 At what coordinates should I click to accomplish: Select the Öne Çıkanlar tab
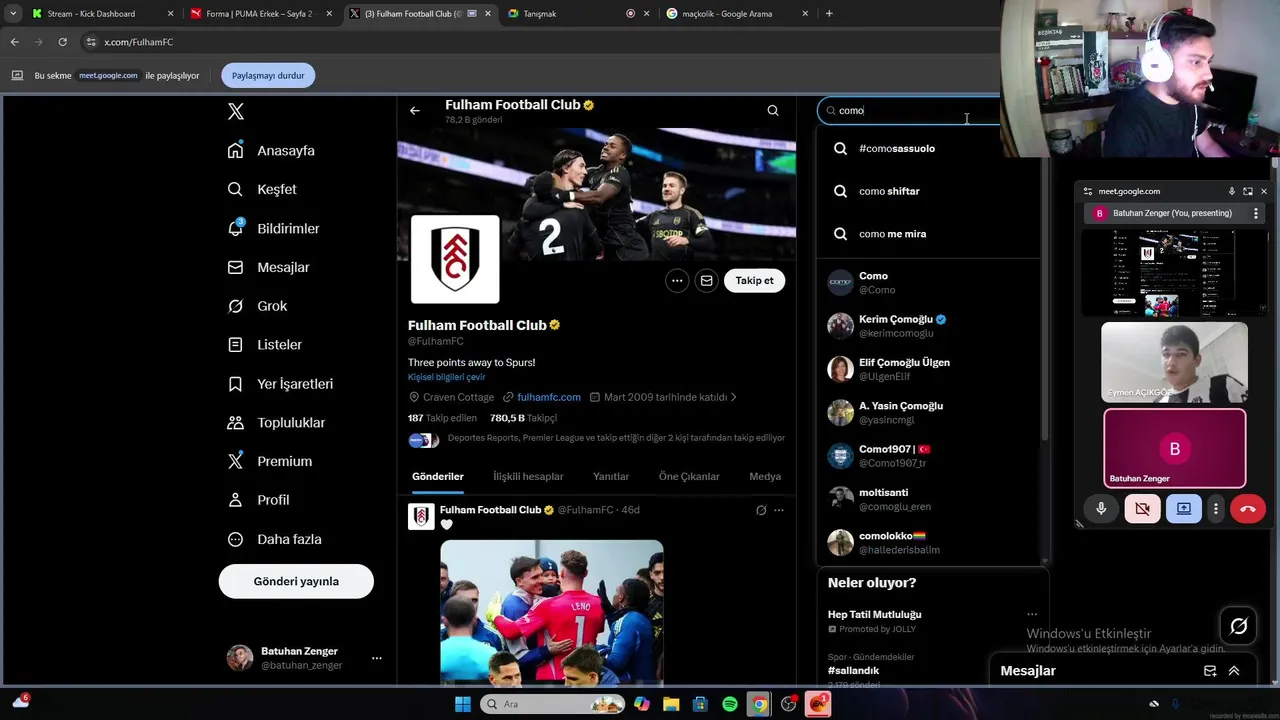pos(689,476)
